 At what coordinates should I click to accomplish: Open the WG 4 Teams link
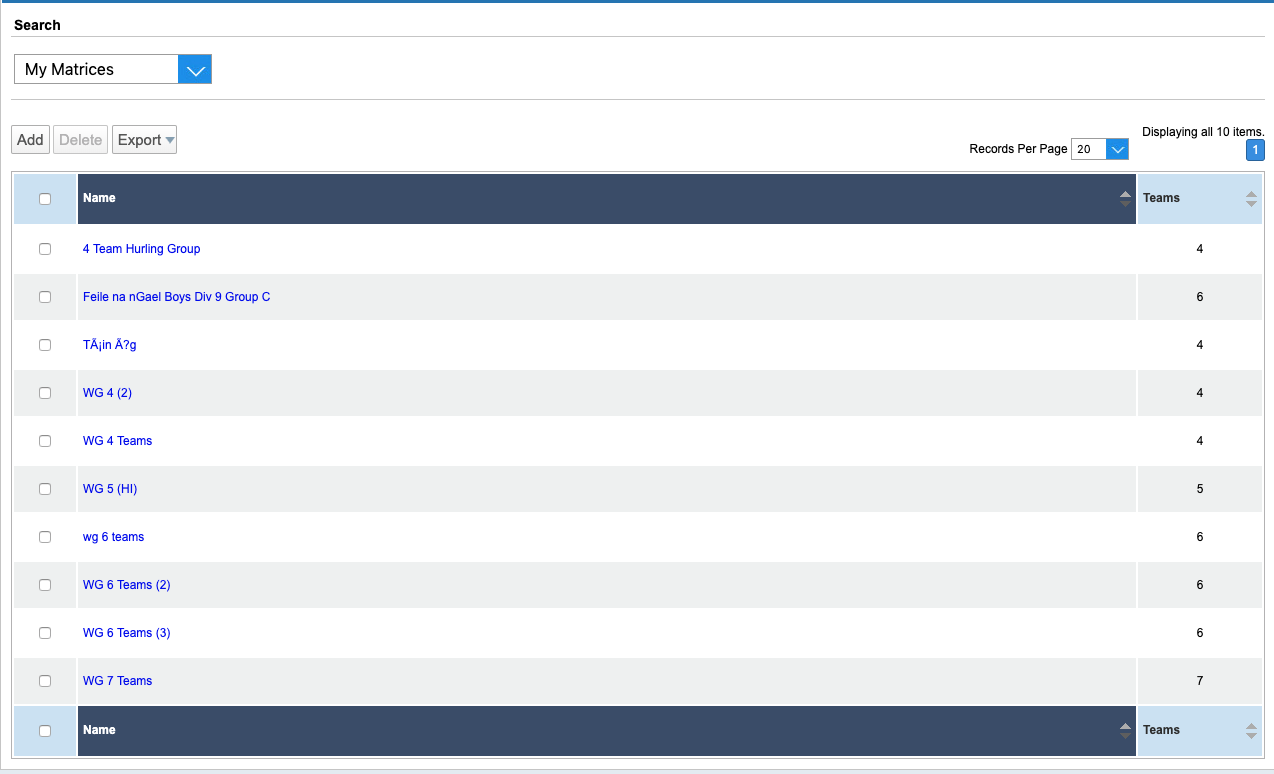(x=117, y=441)
